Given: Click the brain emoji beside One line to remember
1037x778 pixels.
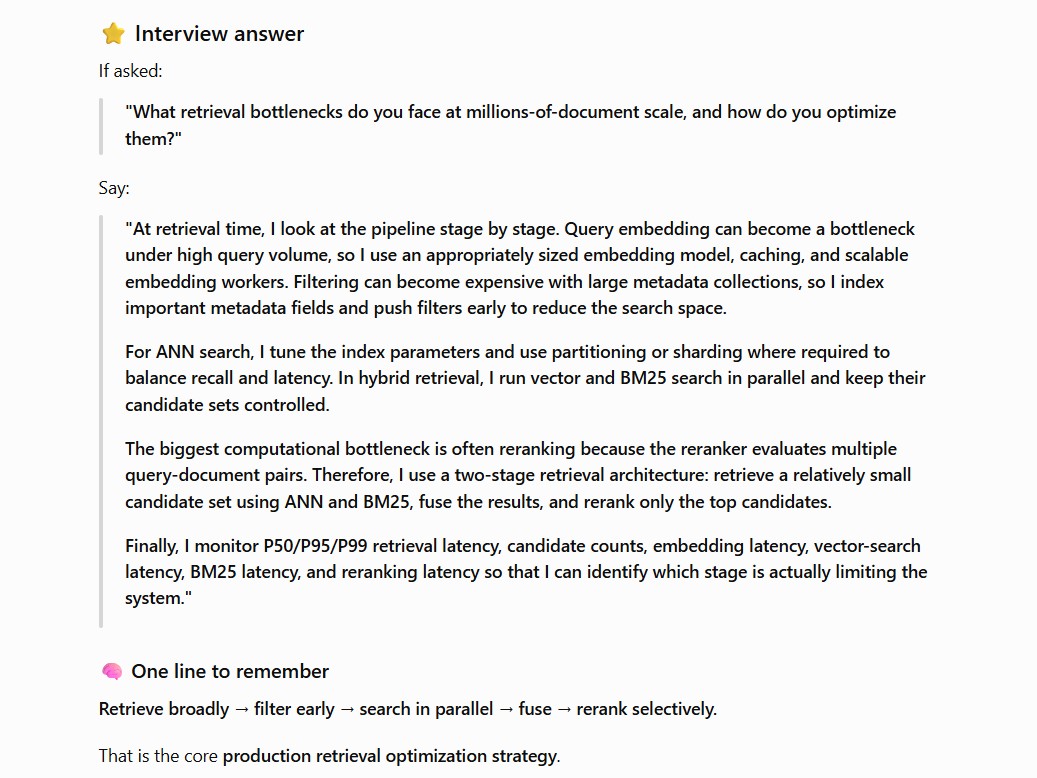Looking at the screenshot, I should (112, 671).
